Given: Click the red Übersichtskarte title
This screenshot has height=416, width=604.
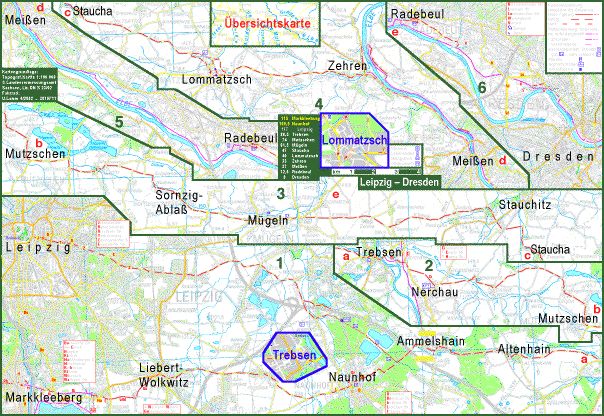Looking at the screenshot, I should coord(266,22).
